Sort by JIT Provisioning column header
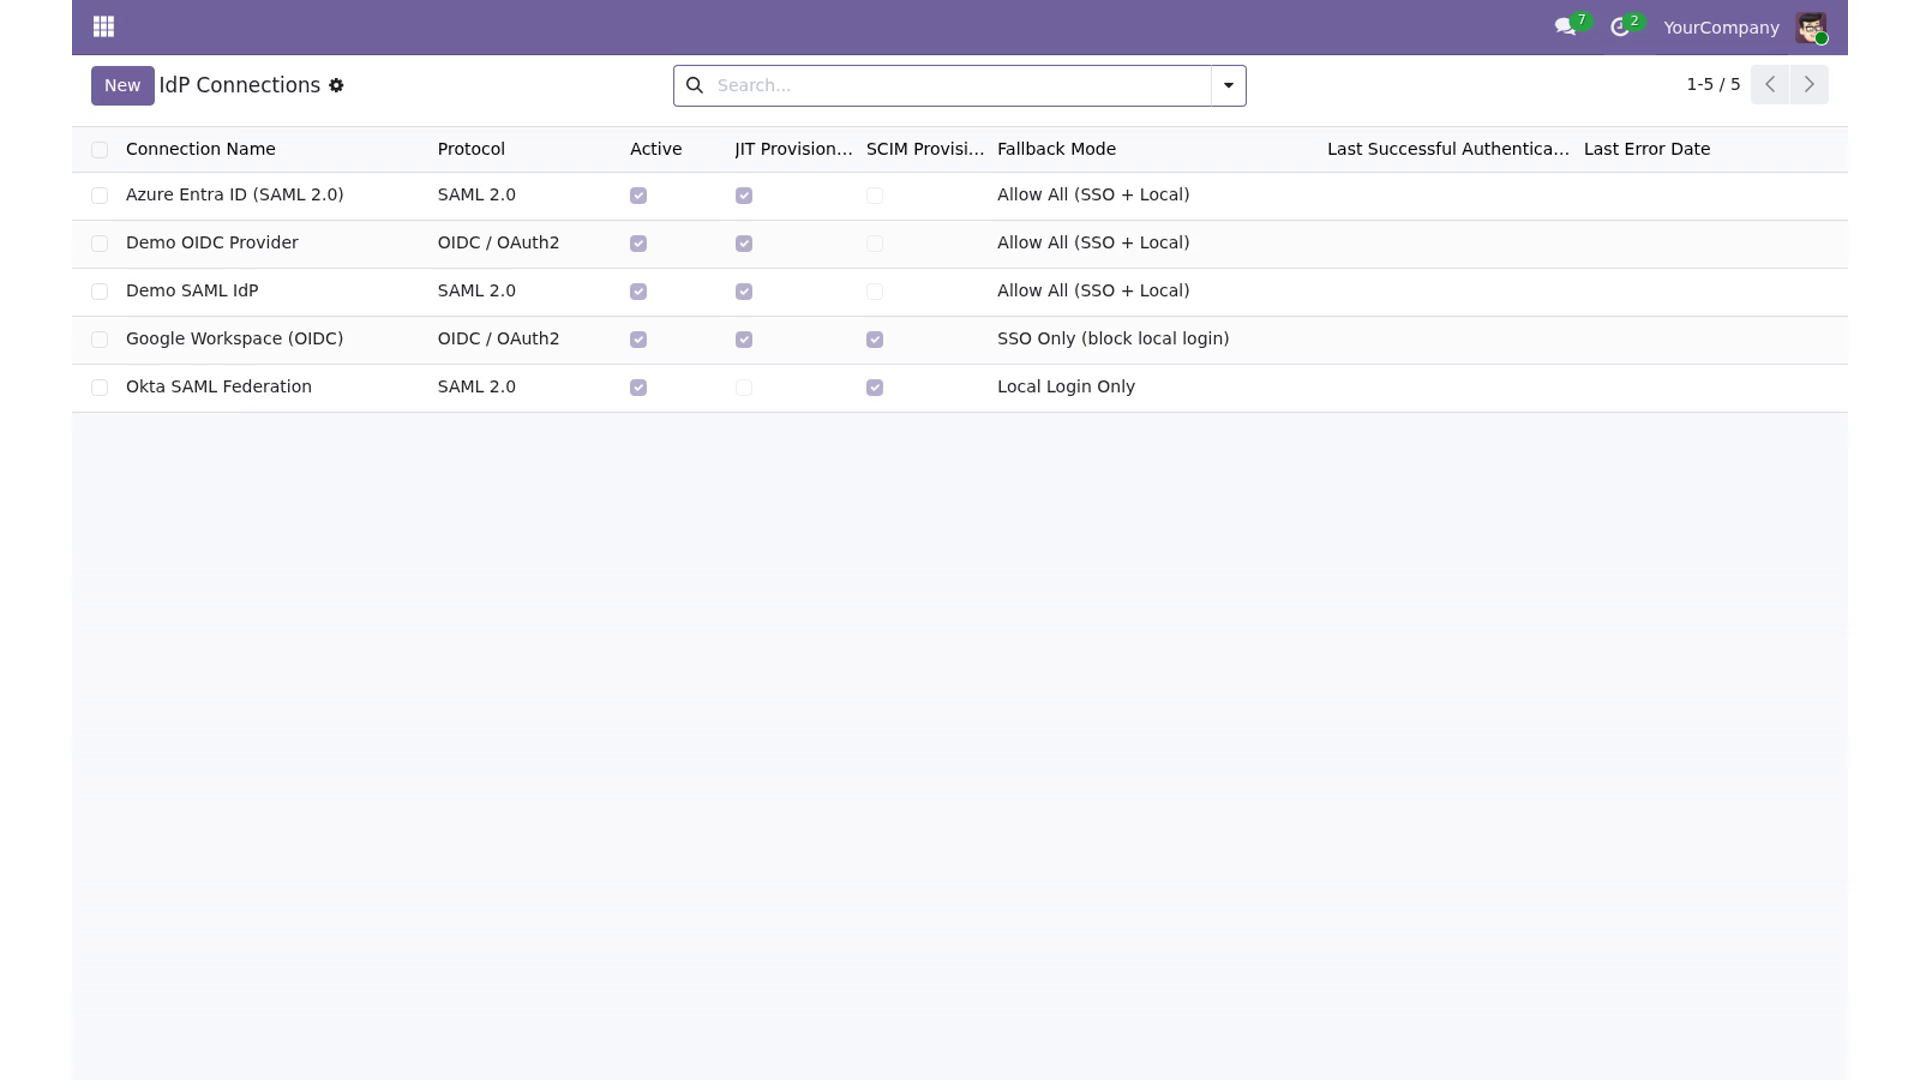Image resolution: width=1920 pixels, height=1080 pixels. (x=793, y=149)
